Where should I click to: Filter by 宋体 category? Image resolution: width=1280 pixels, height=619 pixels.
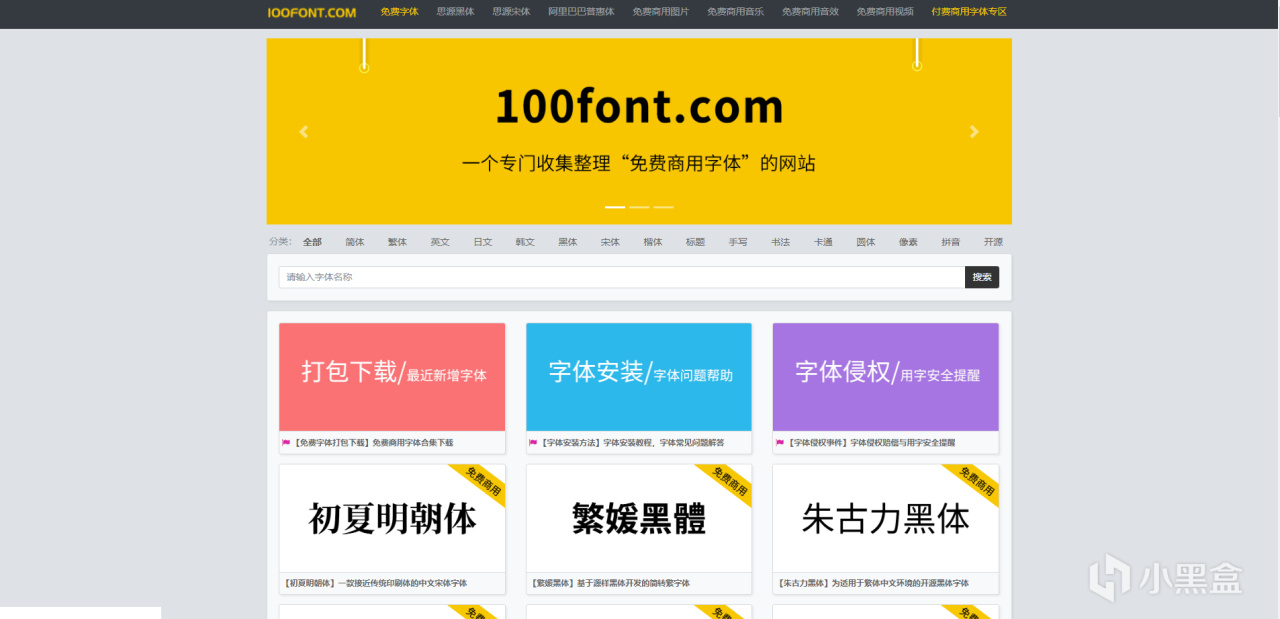(x=610, y=242)
